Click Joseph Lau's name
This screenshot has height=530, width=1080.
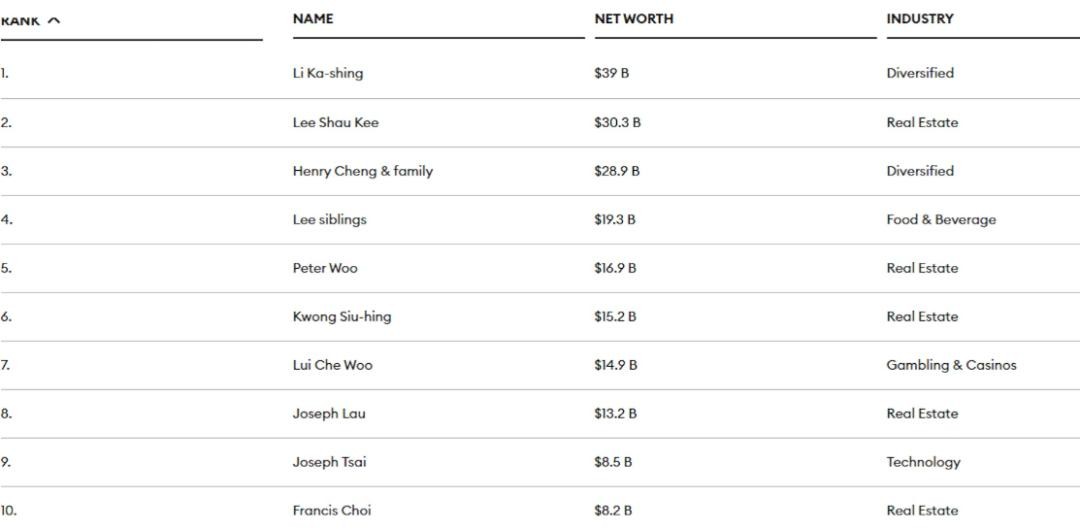(x=329, y=414)
